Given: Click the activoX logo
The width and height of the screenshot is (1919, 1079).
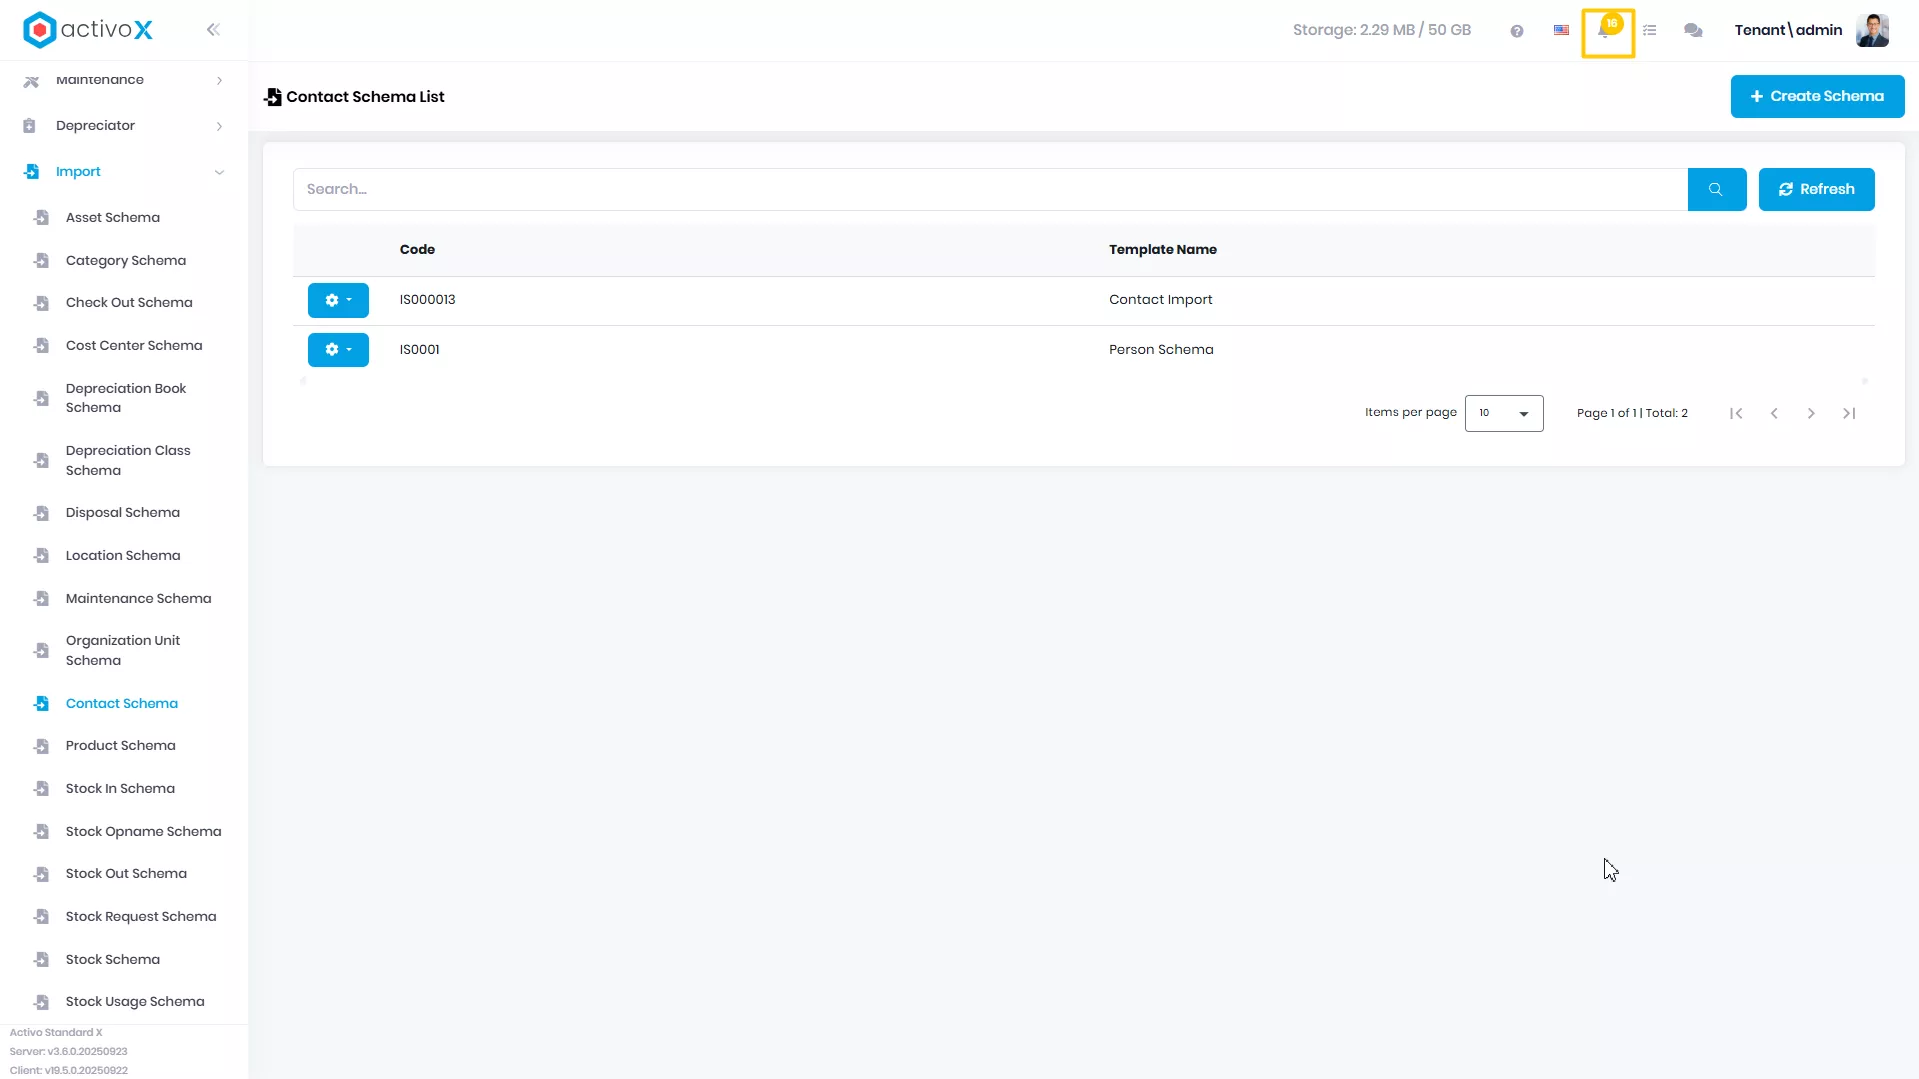Looking at the screenshot, I should (88, 29).
